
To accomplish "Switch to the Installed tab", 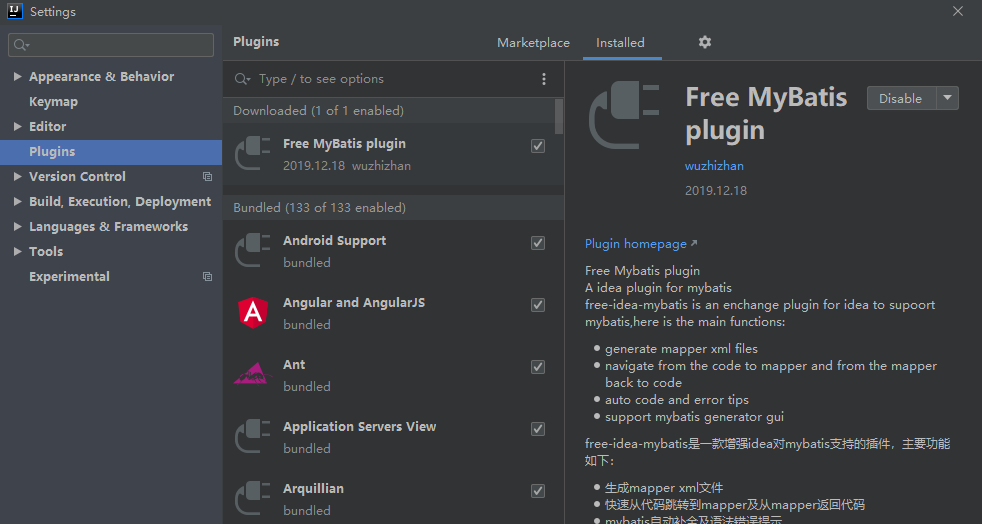I will (x=620, y=43).
